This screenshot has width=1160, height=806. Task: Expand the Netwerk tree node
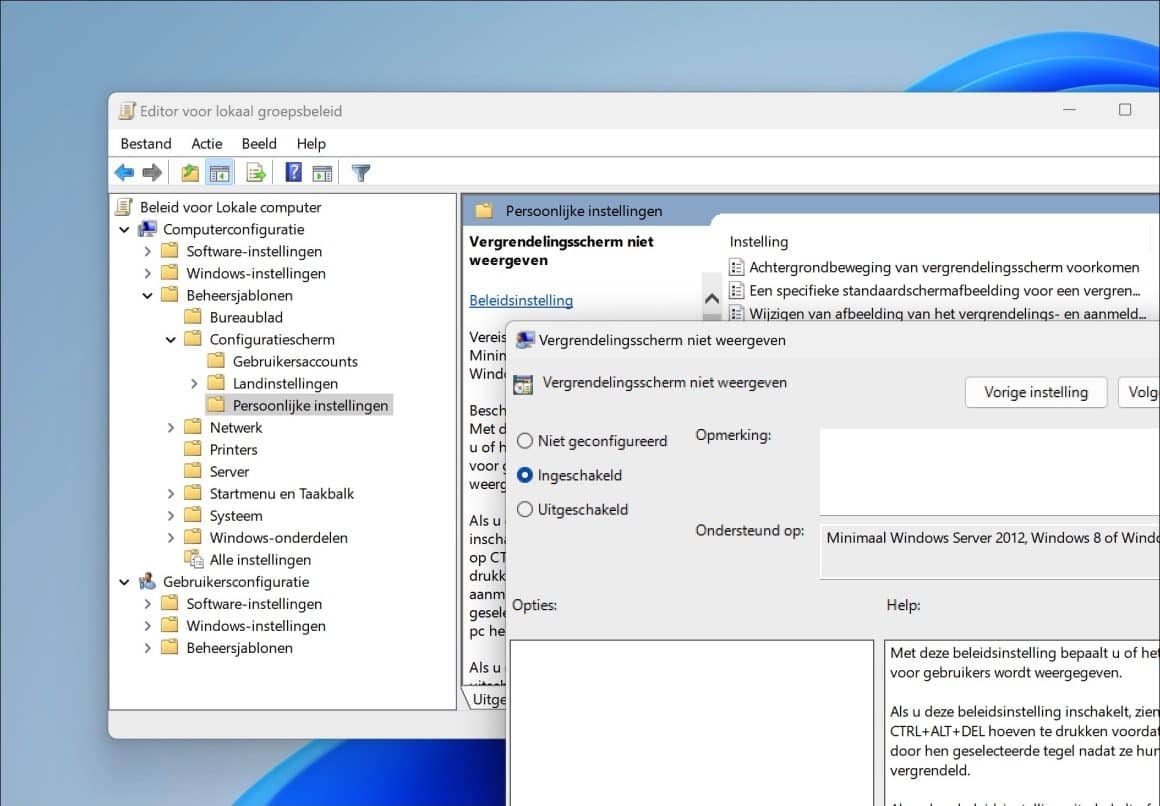coord(172,427)
